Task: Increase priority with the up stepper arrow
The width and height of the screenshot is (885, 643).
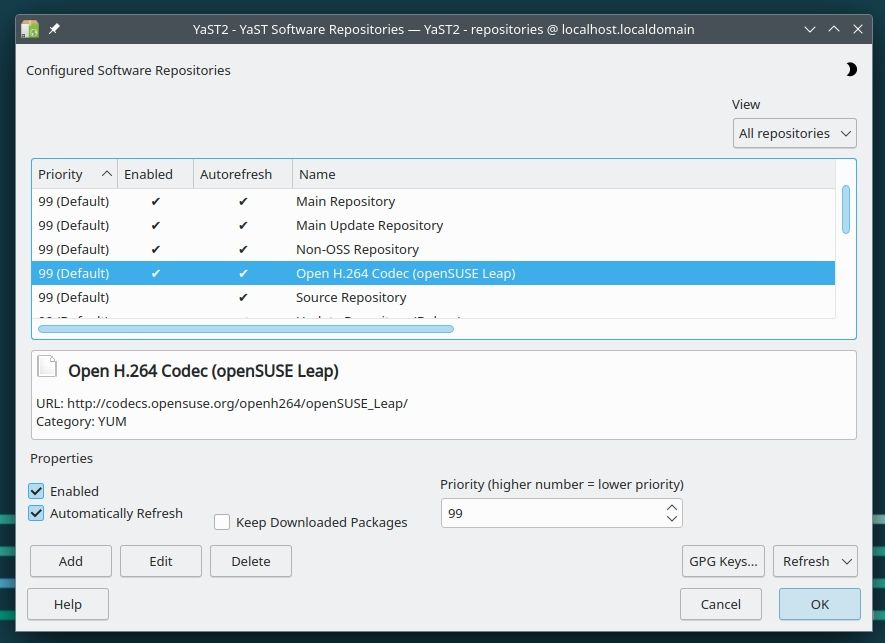Action: tap(671, 507)
